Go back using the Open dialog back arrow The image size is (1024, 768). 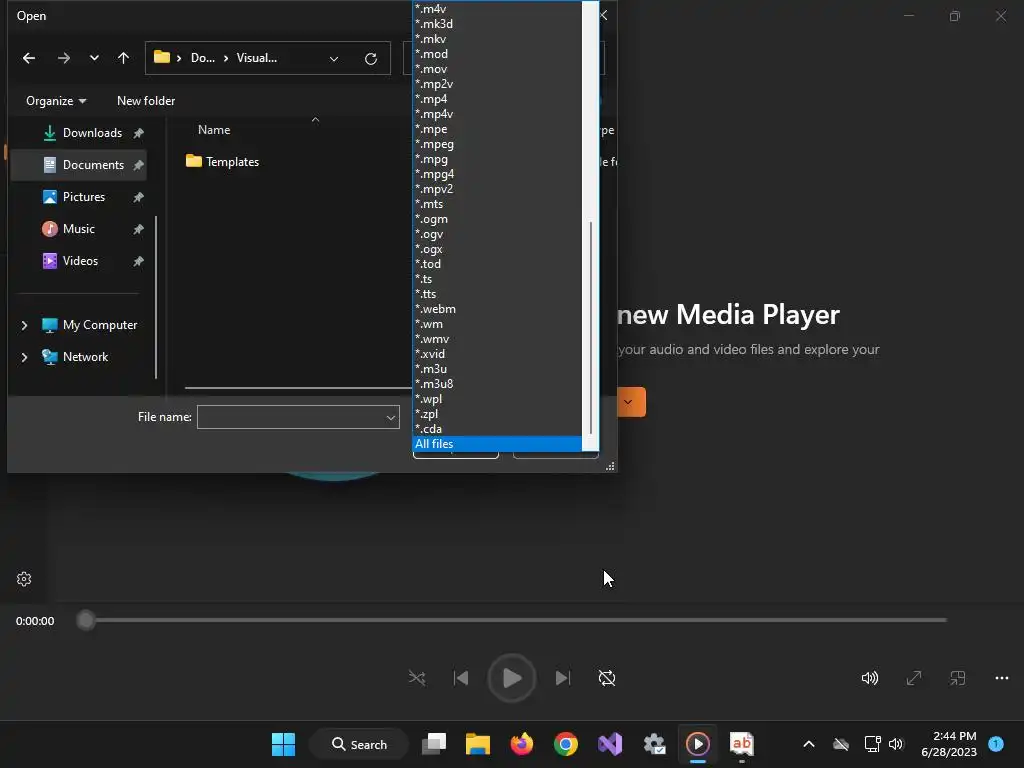29,58
